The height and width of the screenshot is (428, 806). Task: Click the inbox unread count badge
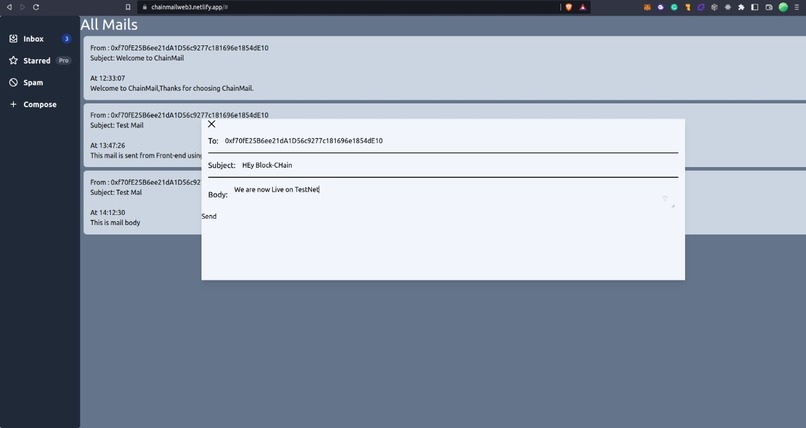point(66,39)
